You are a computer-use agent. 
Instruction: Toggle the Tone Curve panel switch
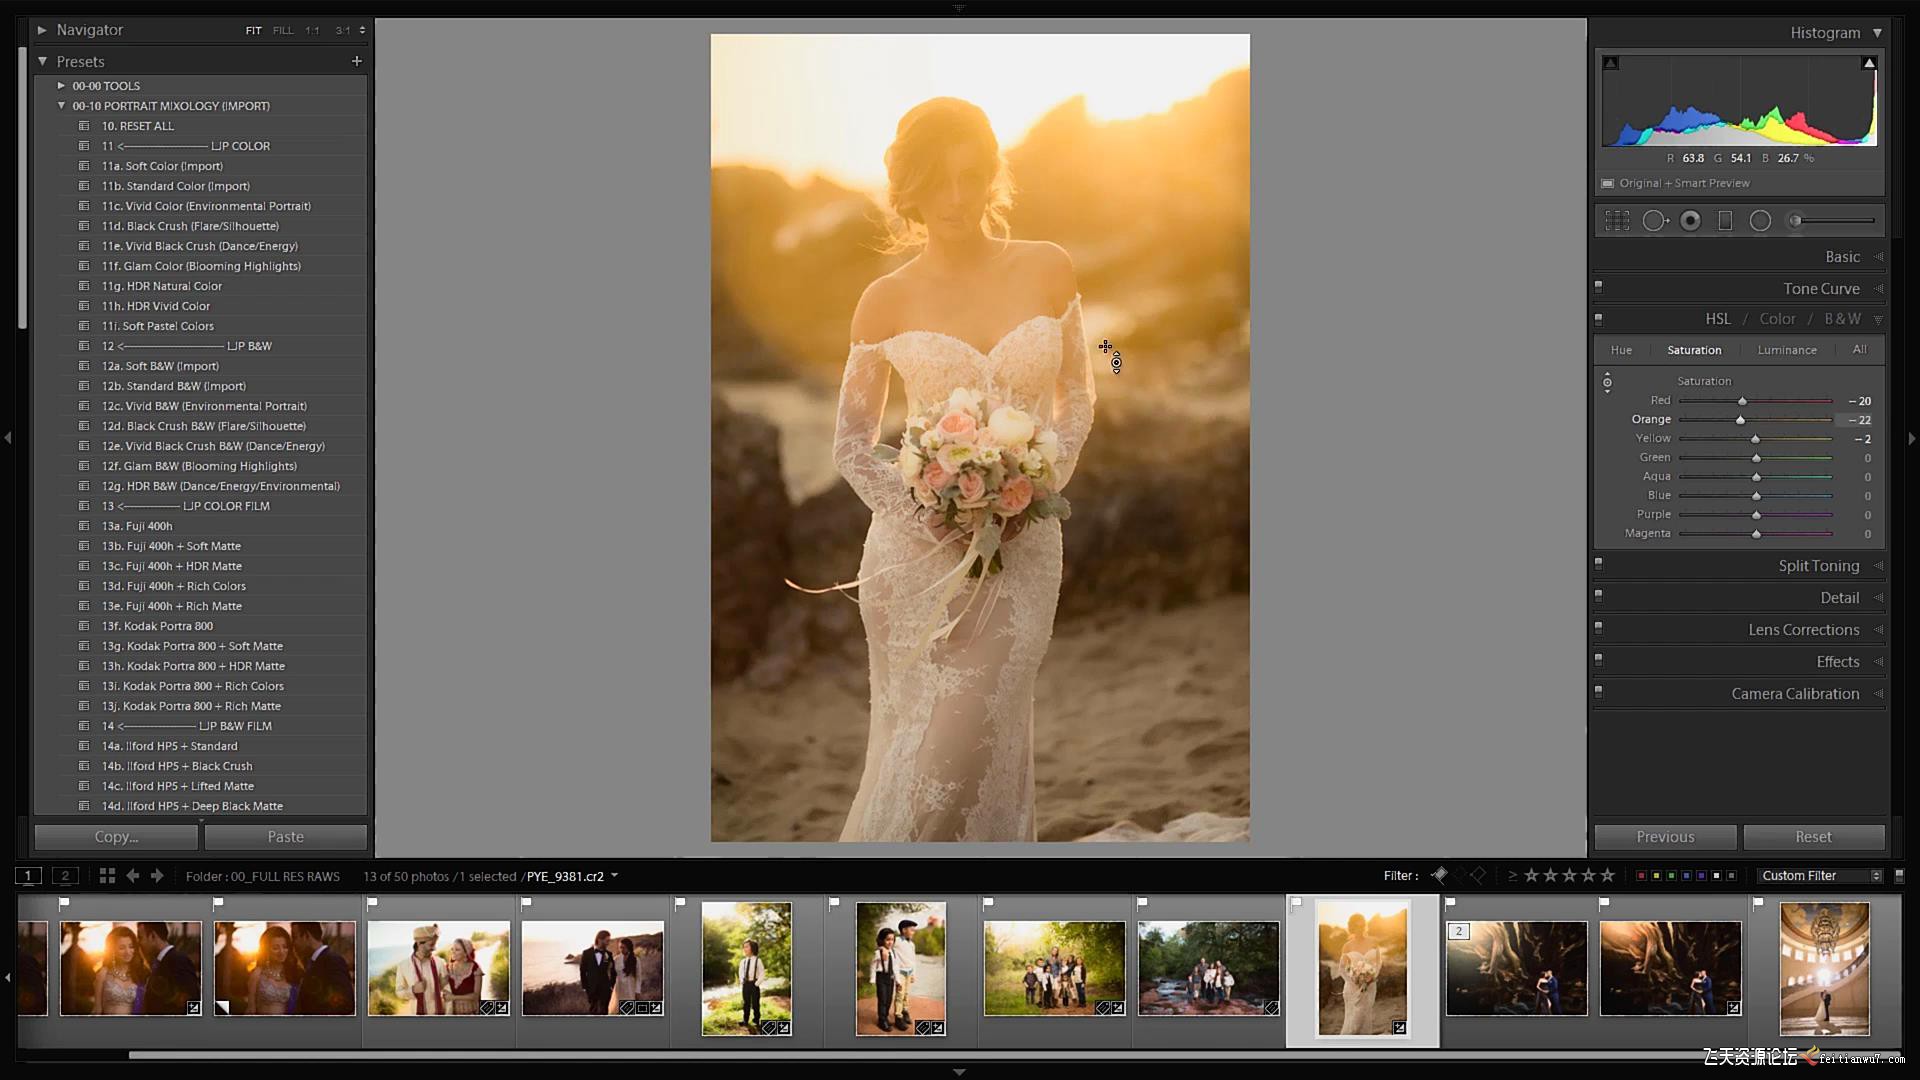(x=1598, y=288)
